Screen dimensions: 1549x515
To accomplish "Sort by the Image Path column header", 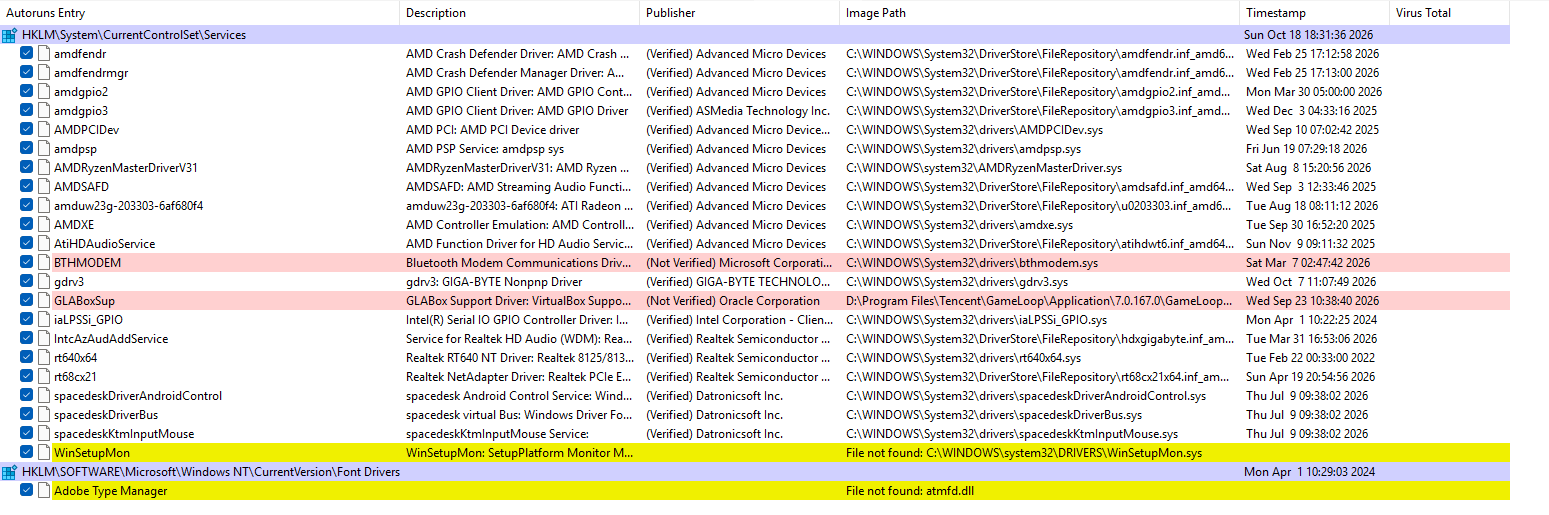I will pos(1040,13).
